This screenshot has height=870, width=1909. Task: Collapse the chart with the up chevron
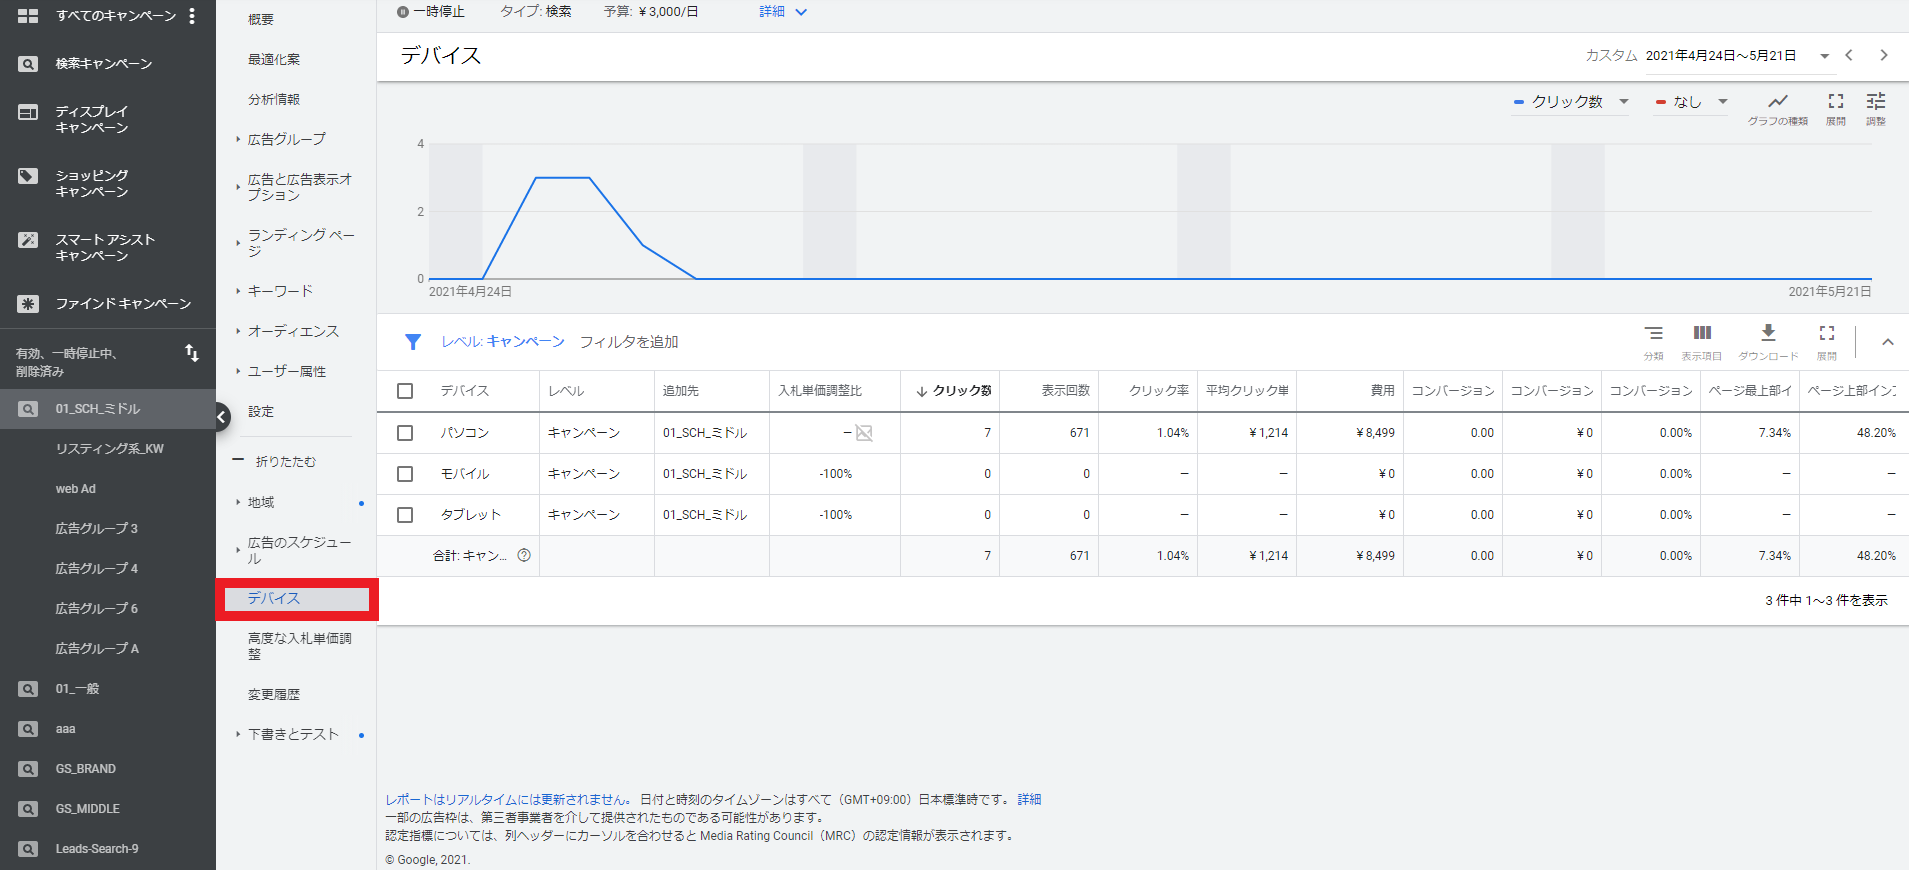click(1888, 342)
